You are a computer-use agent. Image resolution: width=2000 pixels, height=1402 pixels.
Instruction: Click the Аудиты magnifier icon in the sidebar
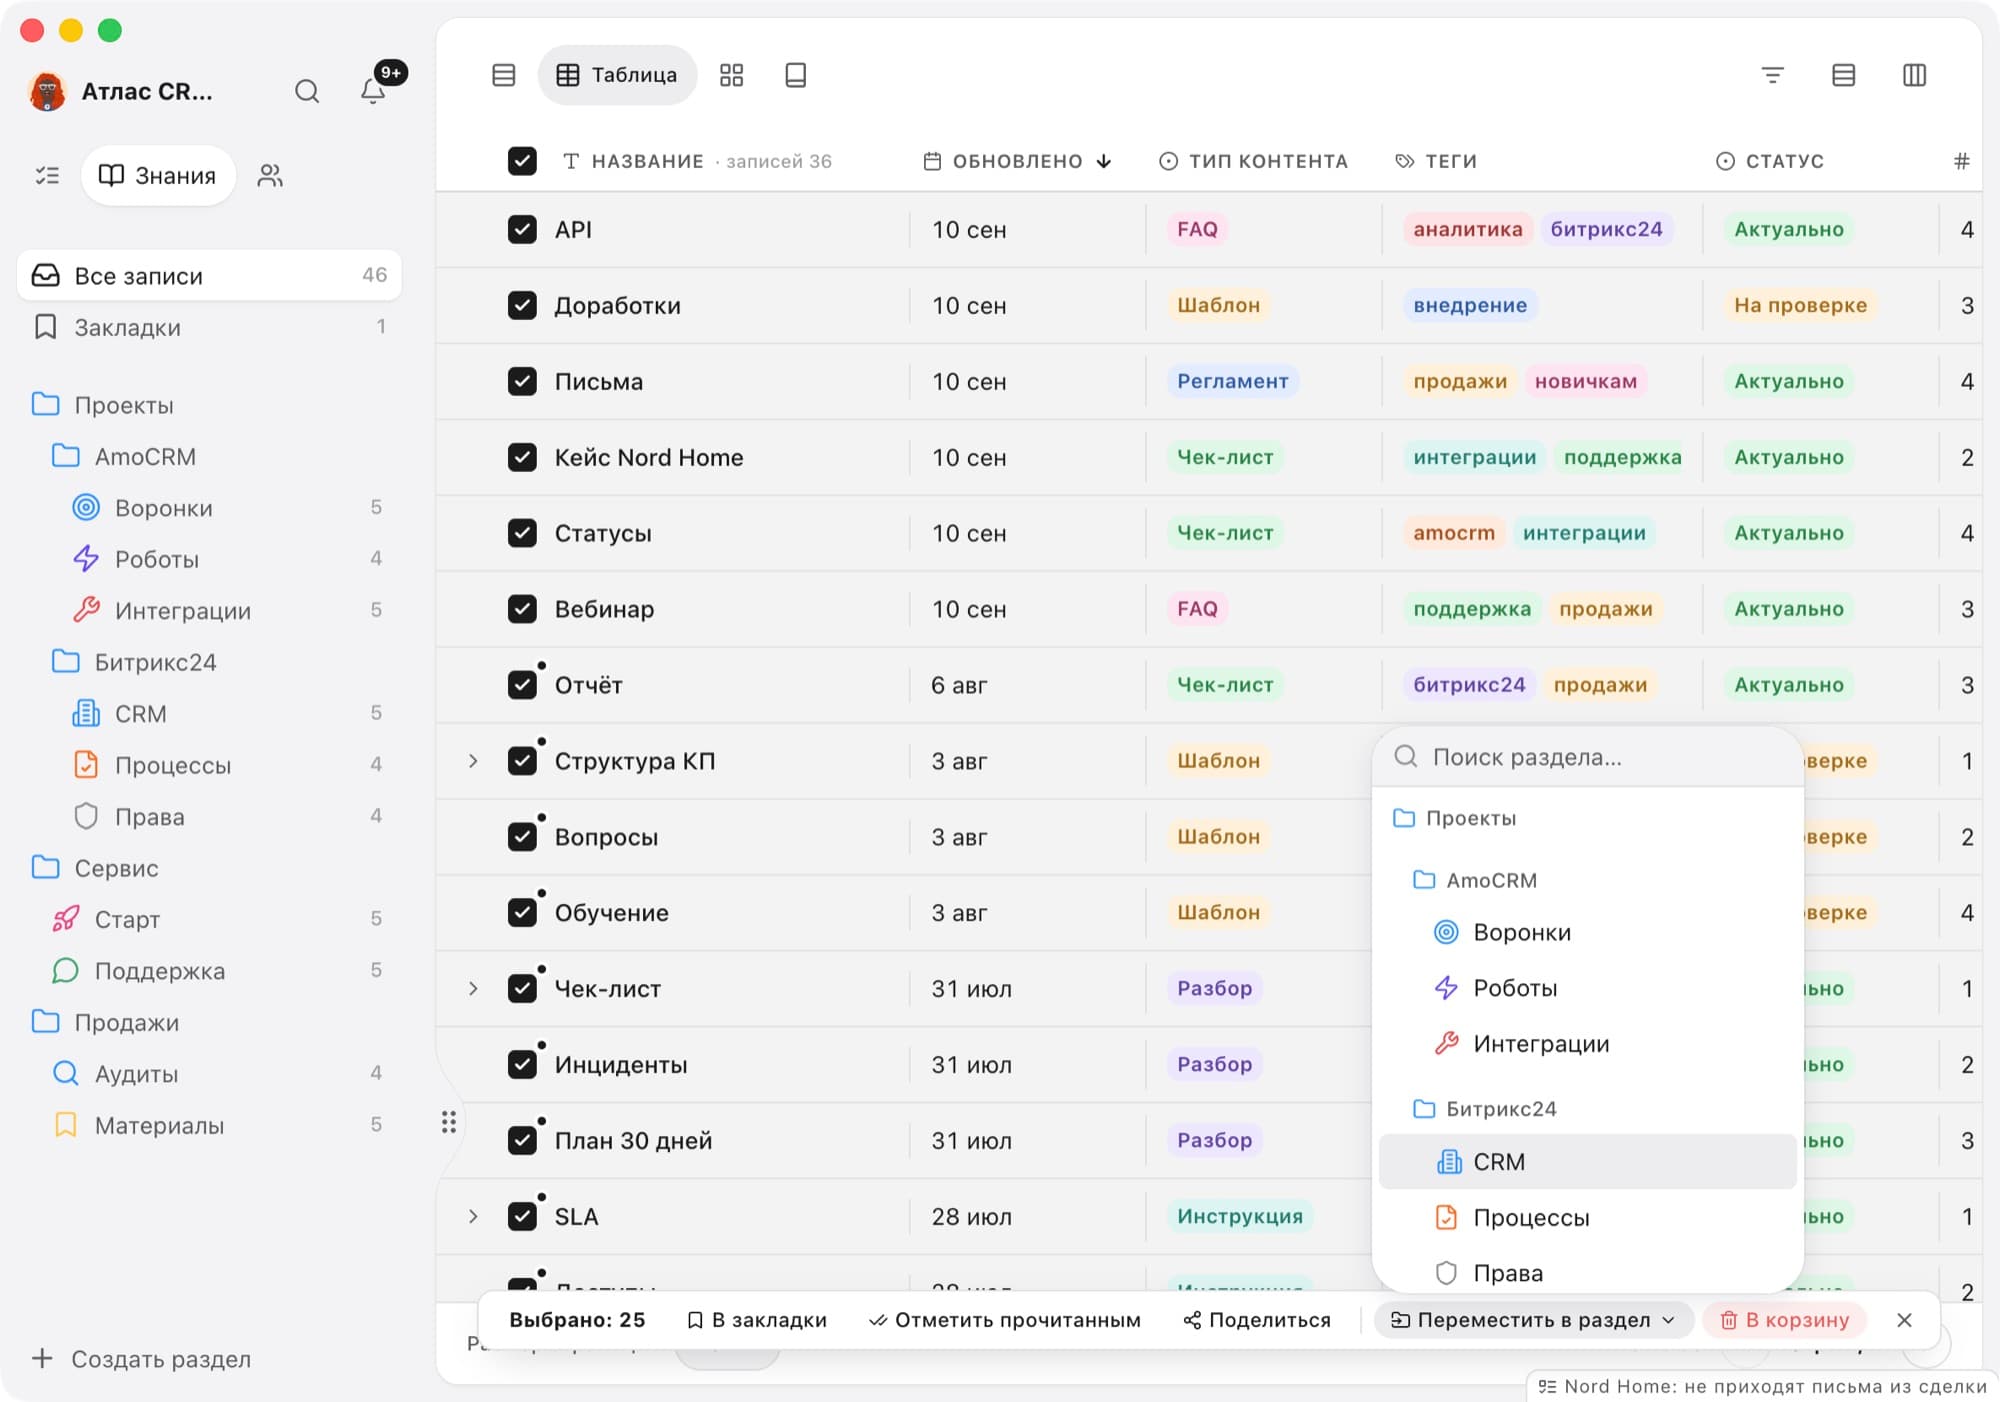tap(66, 1074)
